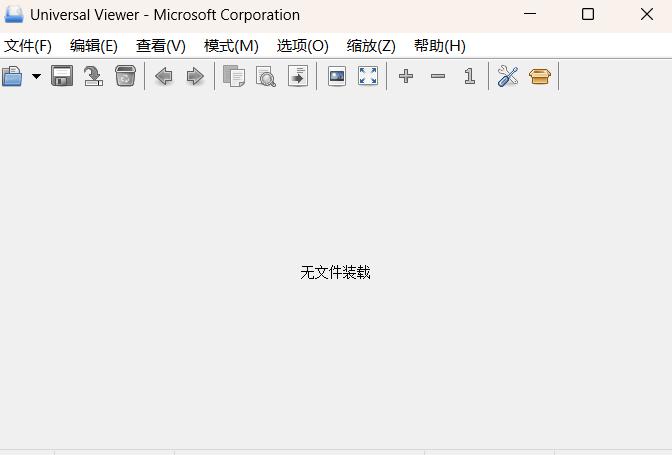Open the 编辑(E) menu
Image resolution: width=672 pixels, height=455 pixels.
click(94, 46)
